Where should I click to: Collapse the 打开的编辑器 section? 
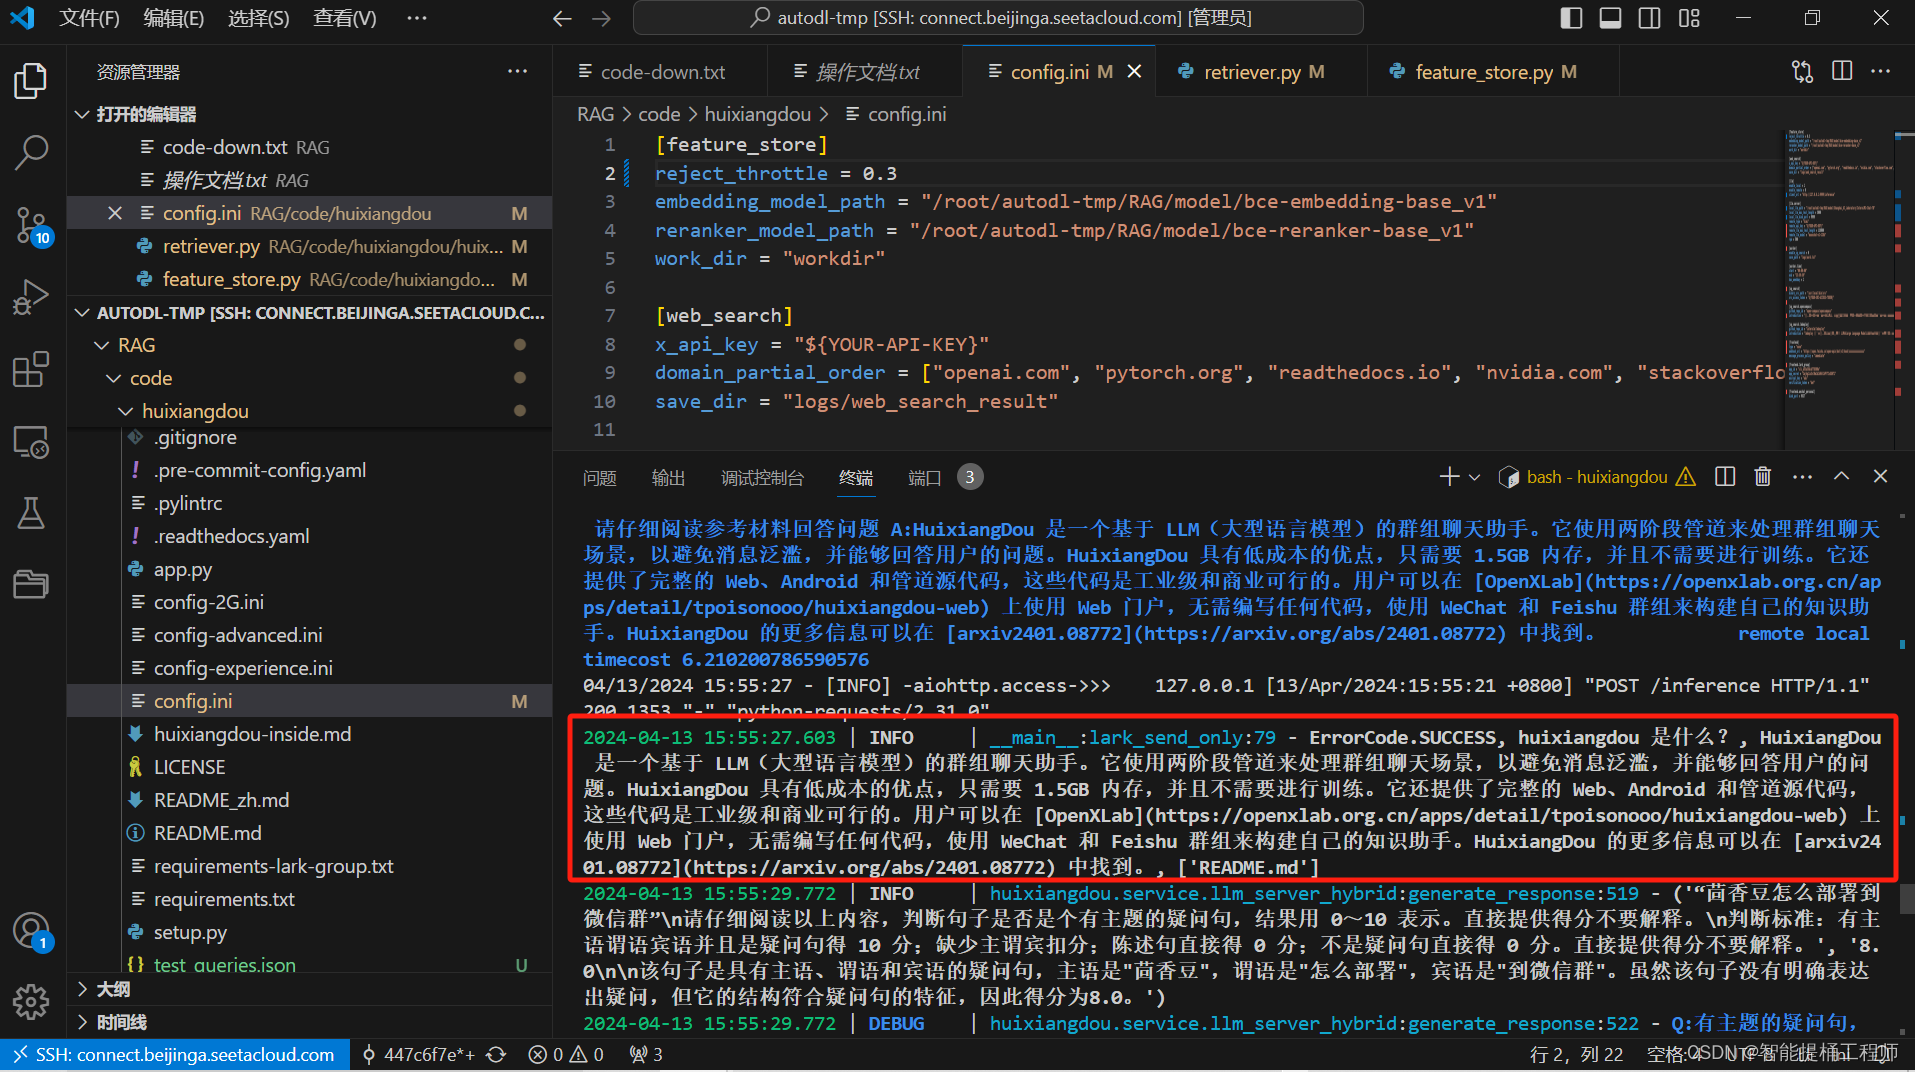pyautogui.click(x=310, y=114)
